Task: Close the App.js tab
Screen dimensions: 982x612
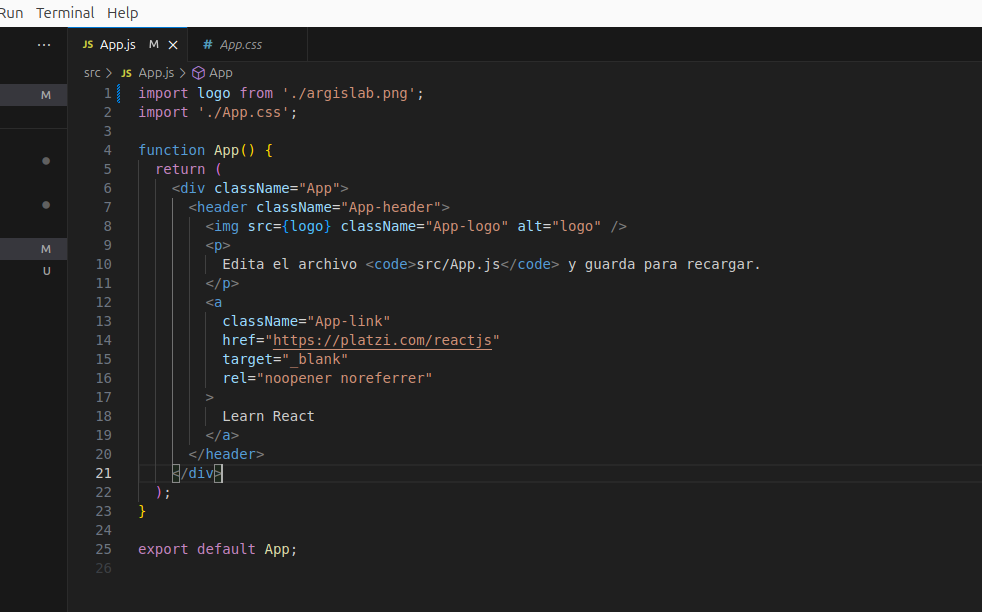Action: pyautogui.click(x=173, y=45)
